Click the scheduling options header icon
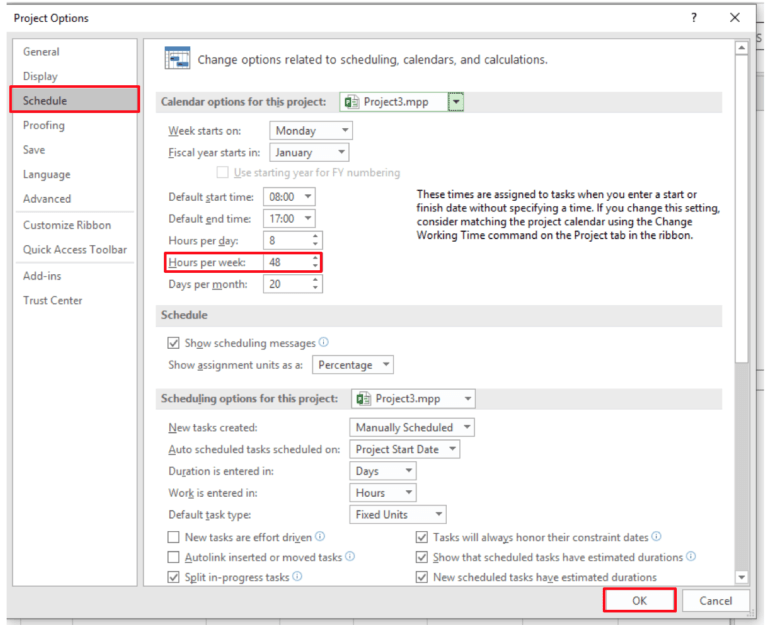 (177, 59)
